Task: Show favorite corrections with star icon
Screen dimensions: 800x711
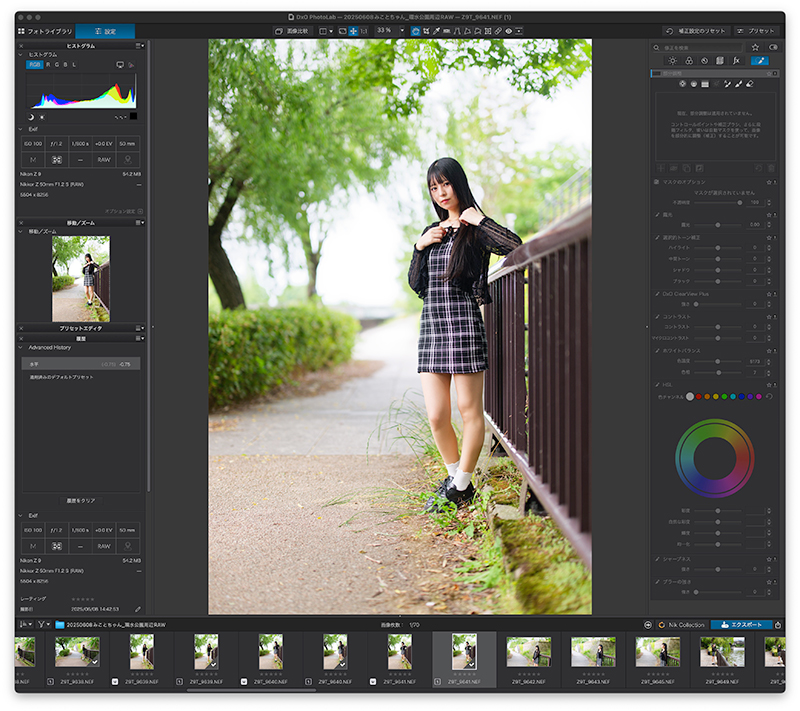Action: pos(755,47)
